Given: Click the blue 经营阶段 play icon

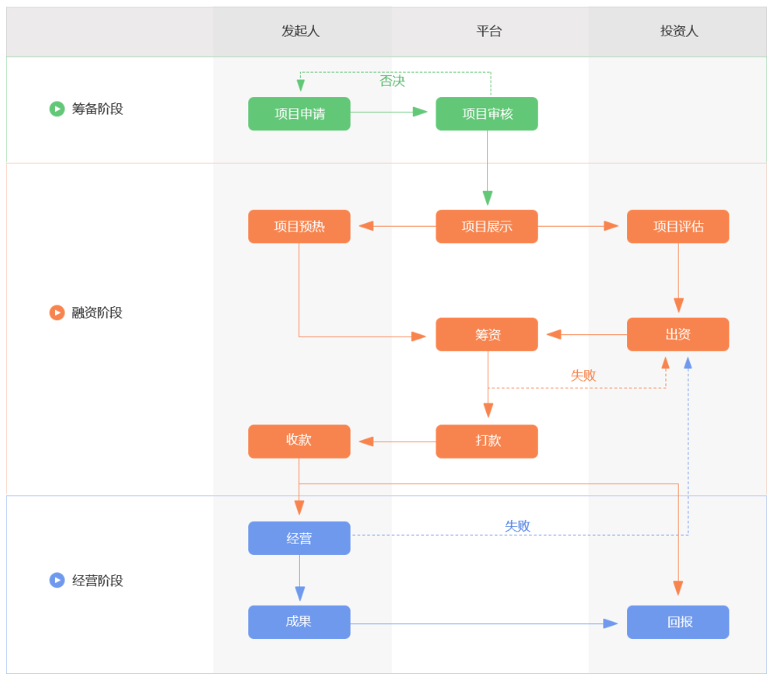Looking at the screenshot, I should point(57,580).
